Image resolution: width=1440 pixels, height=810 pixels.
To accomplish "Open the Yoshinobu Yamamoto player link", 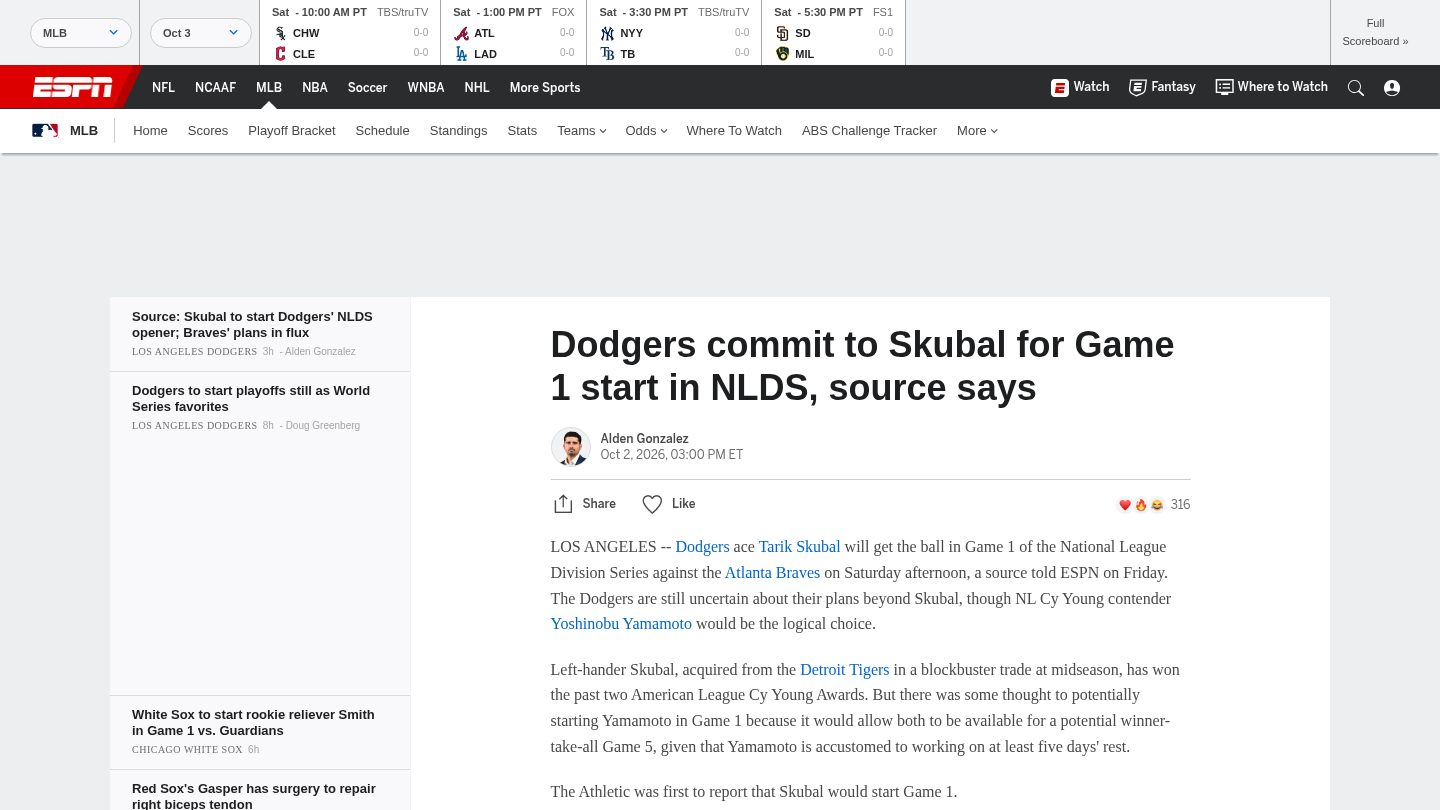I will [621, 624].
